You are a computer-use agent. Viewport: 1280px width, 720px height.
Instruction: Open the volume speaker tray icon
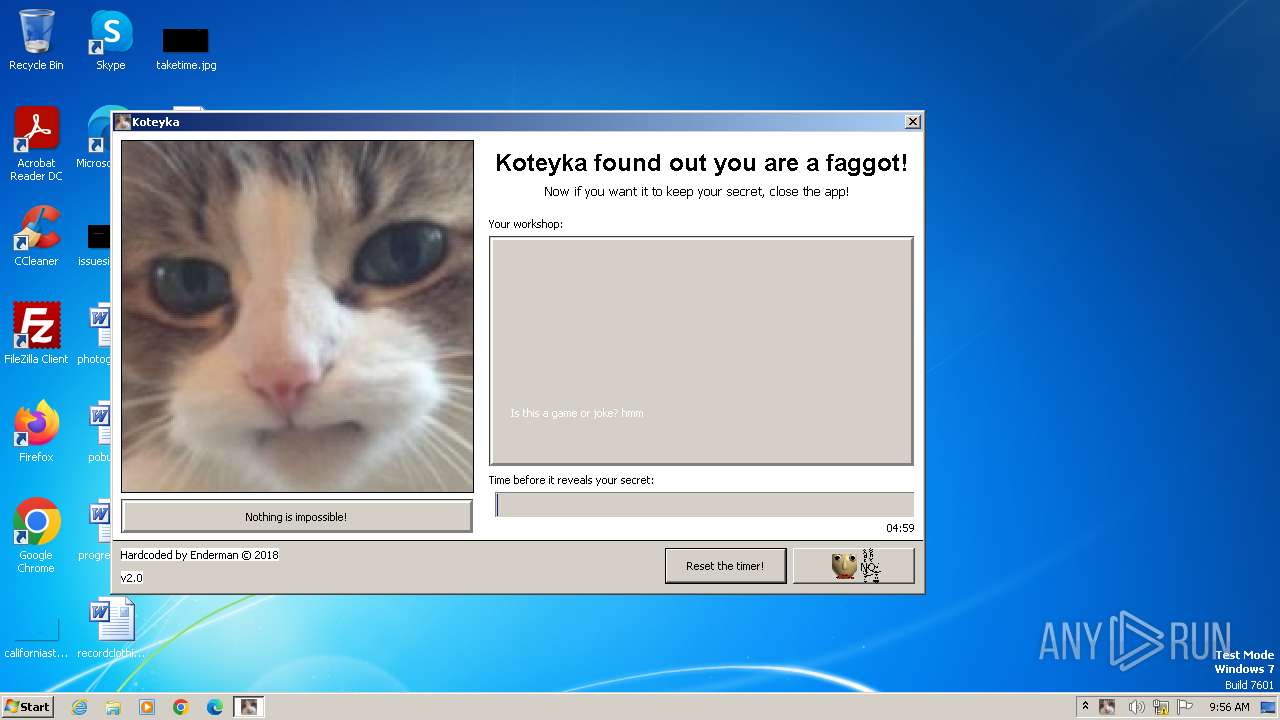pyautogui.click(x=1136, y=707)
